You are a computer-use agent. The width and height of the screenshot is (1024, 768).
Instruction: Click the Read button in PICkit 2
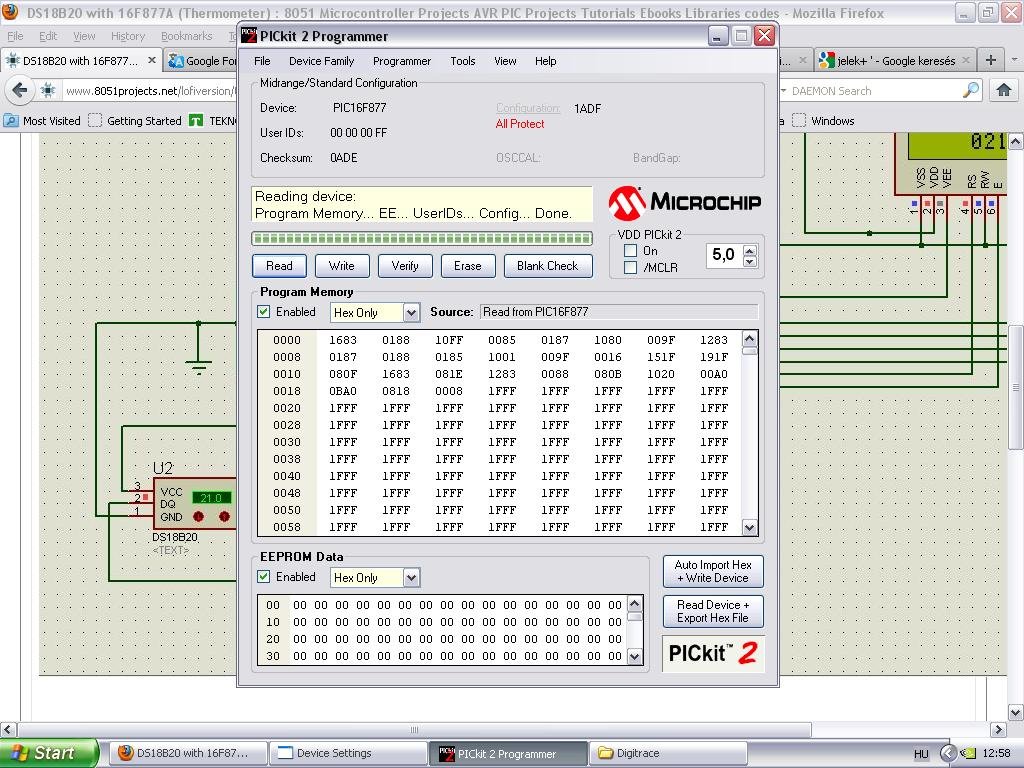tap(279, 266)
